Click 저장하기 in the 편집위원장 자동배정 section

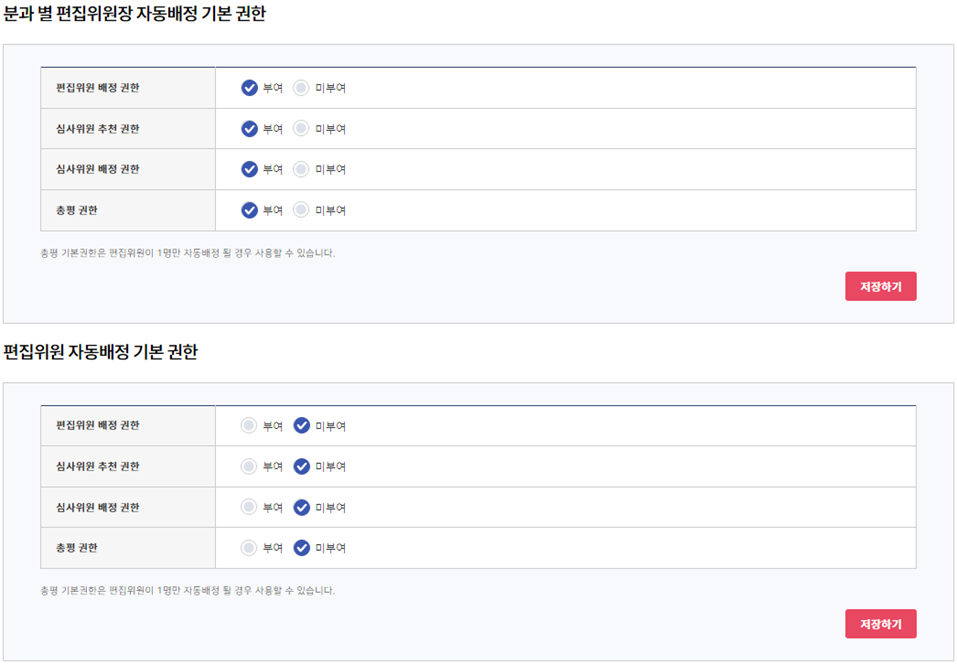tap(880, 287)
